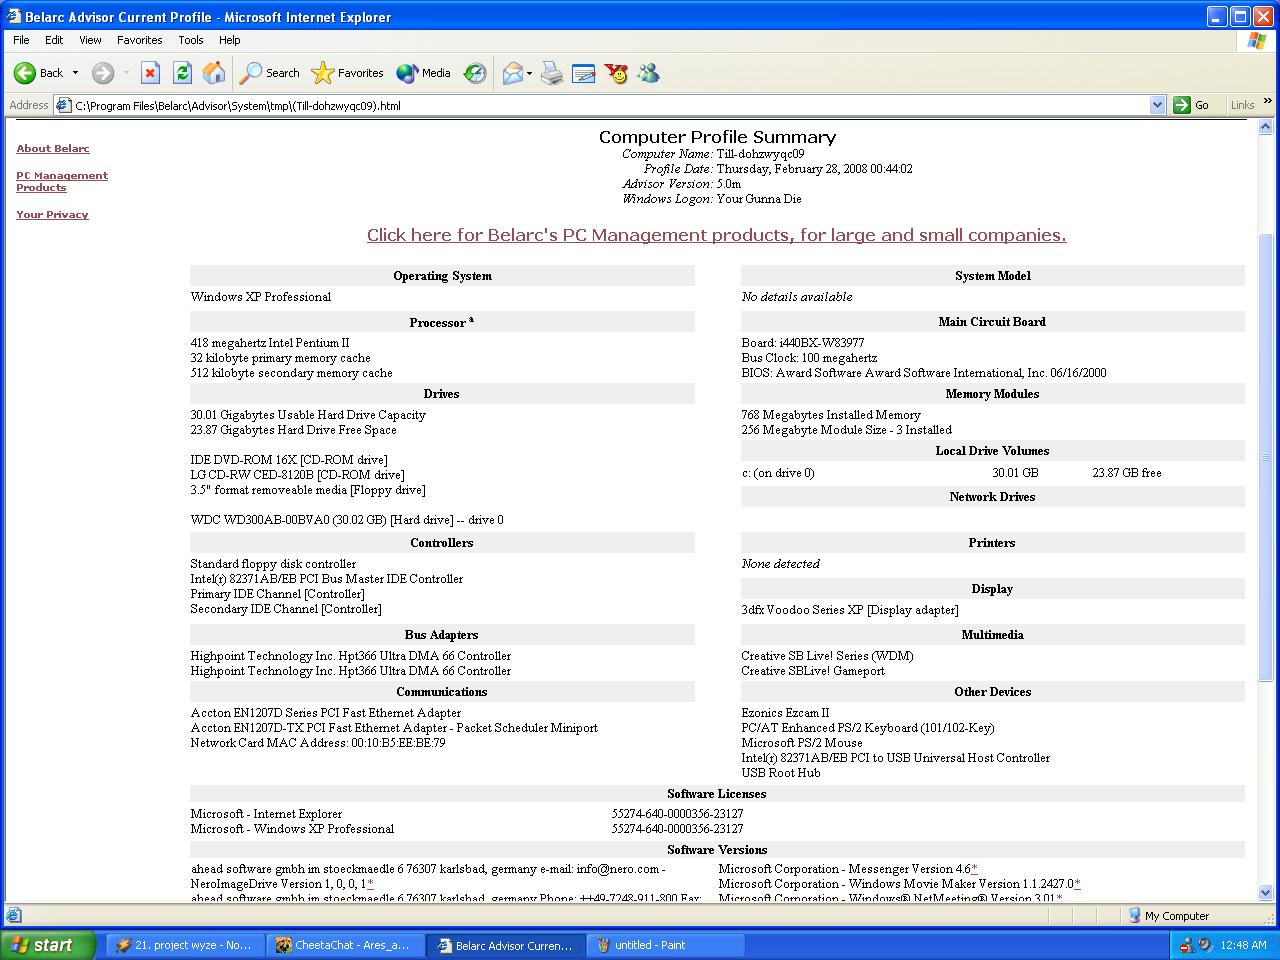The width and height of the screenshot is (1280, 960).
Task: Click the Mail toolbar icon
Action: coord(512,73)
